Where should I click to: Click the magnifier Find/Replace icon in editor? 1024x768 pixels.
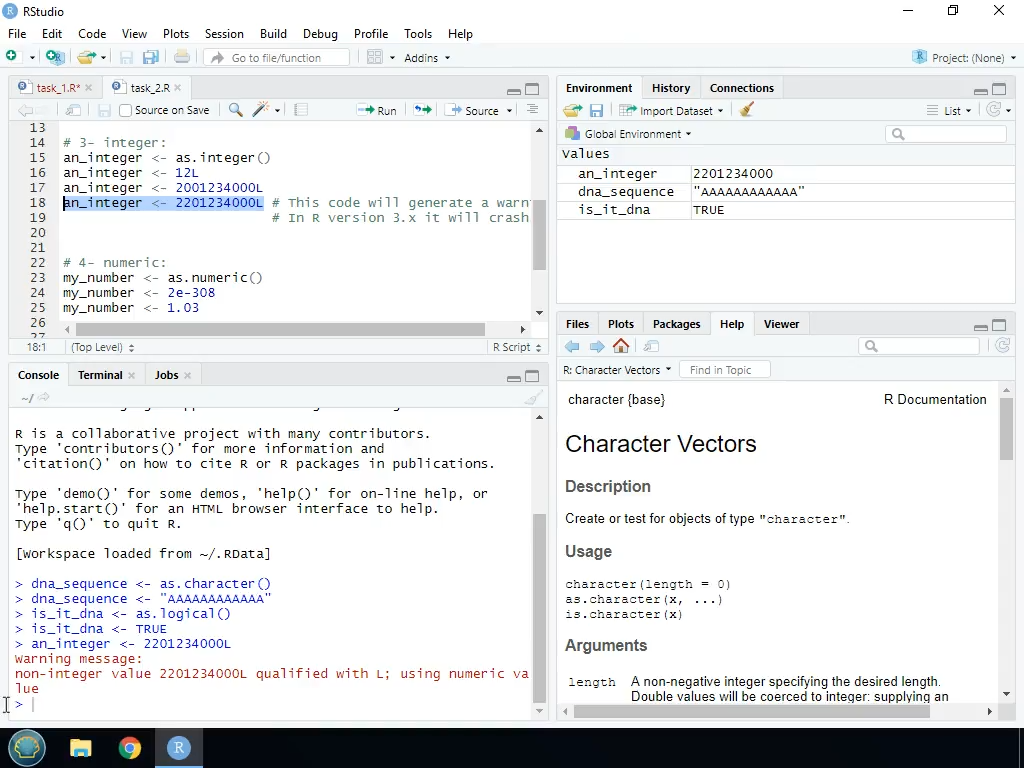[x=236, y=110]
